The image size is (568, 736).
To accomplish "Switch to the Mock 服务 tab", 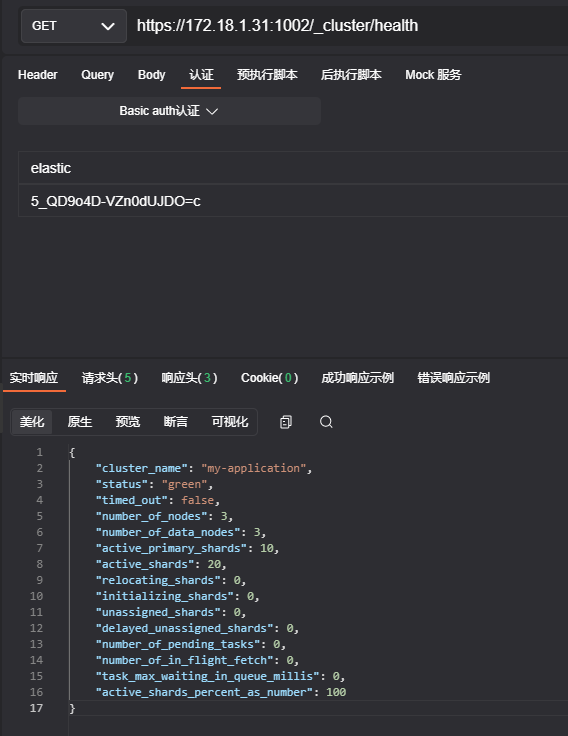I will click(x=433, y=75).
